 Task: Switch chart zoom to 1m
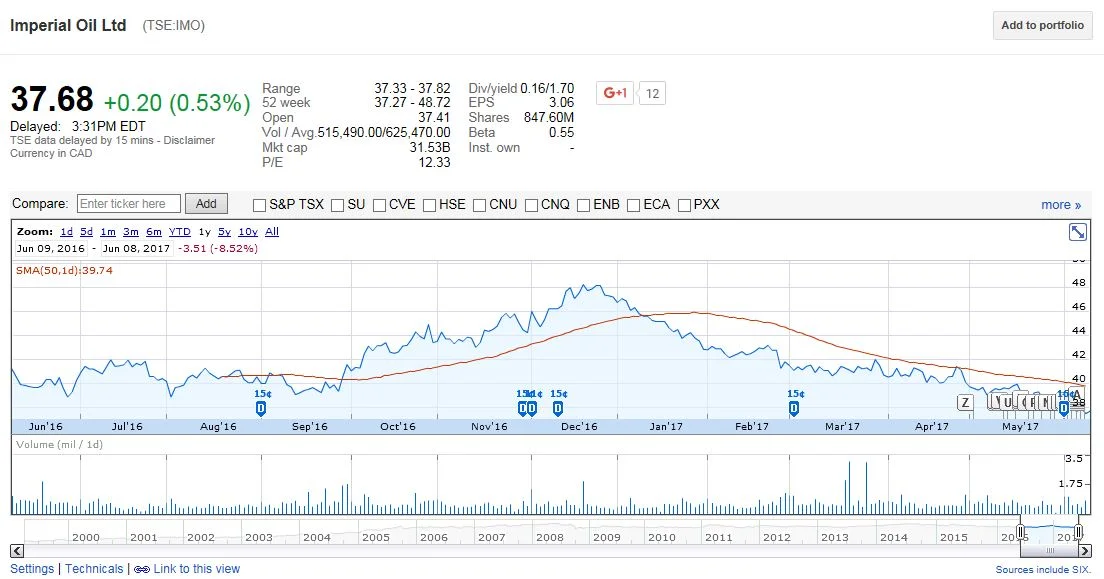pyautogui.click(x=108, y=232)
